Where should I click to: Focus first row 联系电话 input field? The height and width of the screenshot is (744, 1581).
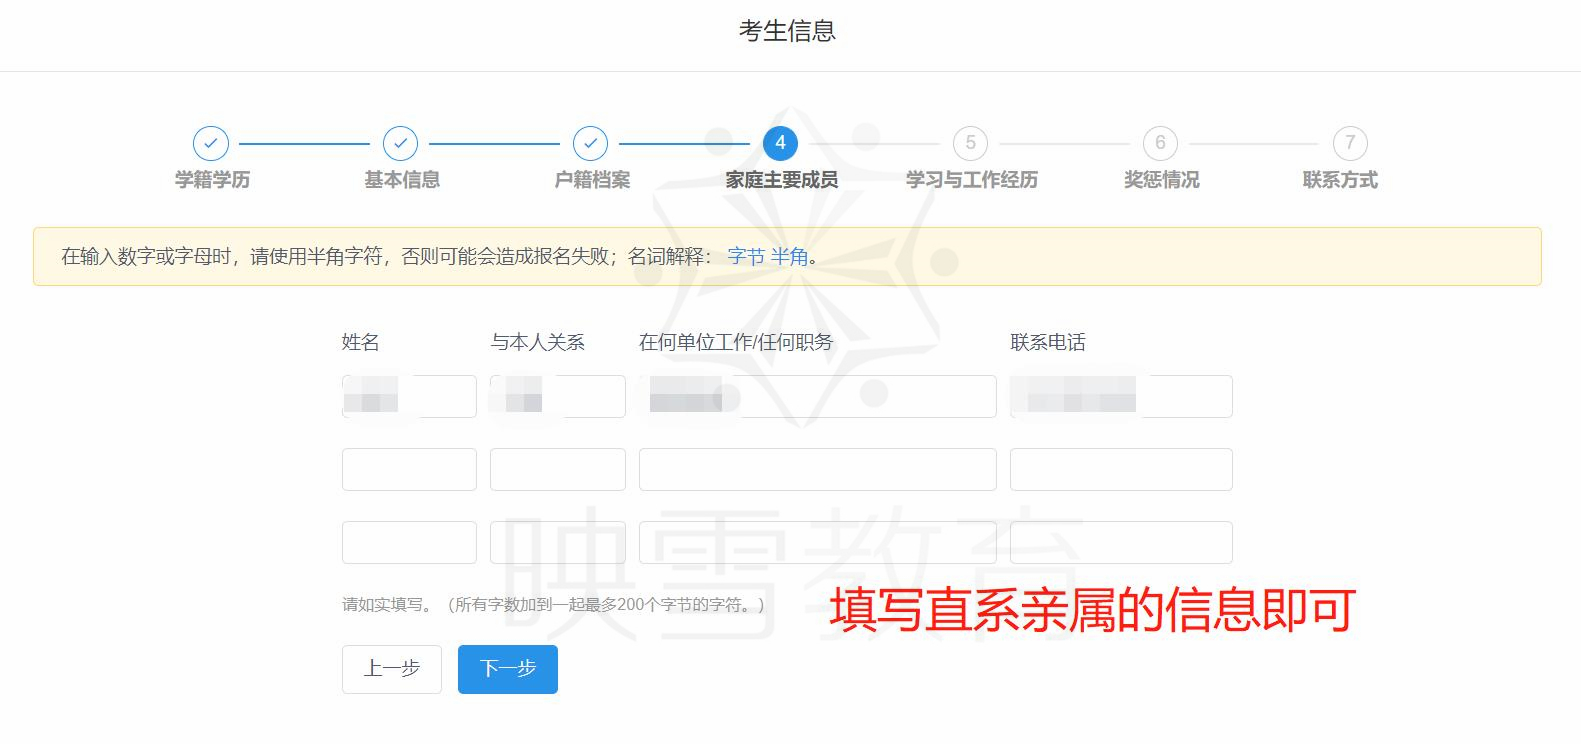[x=1121, y=396]
